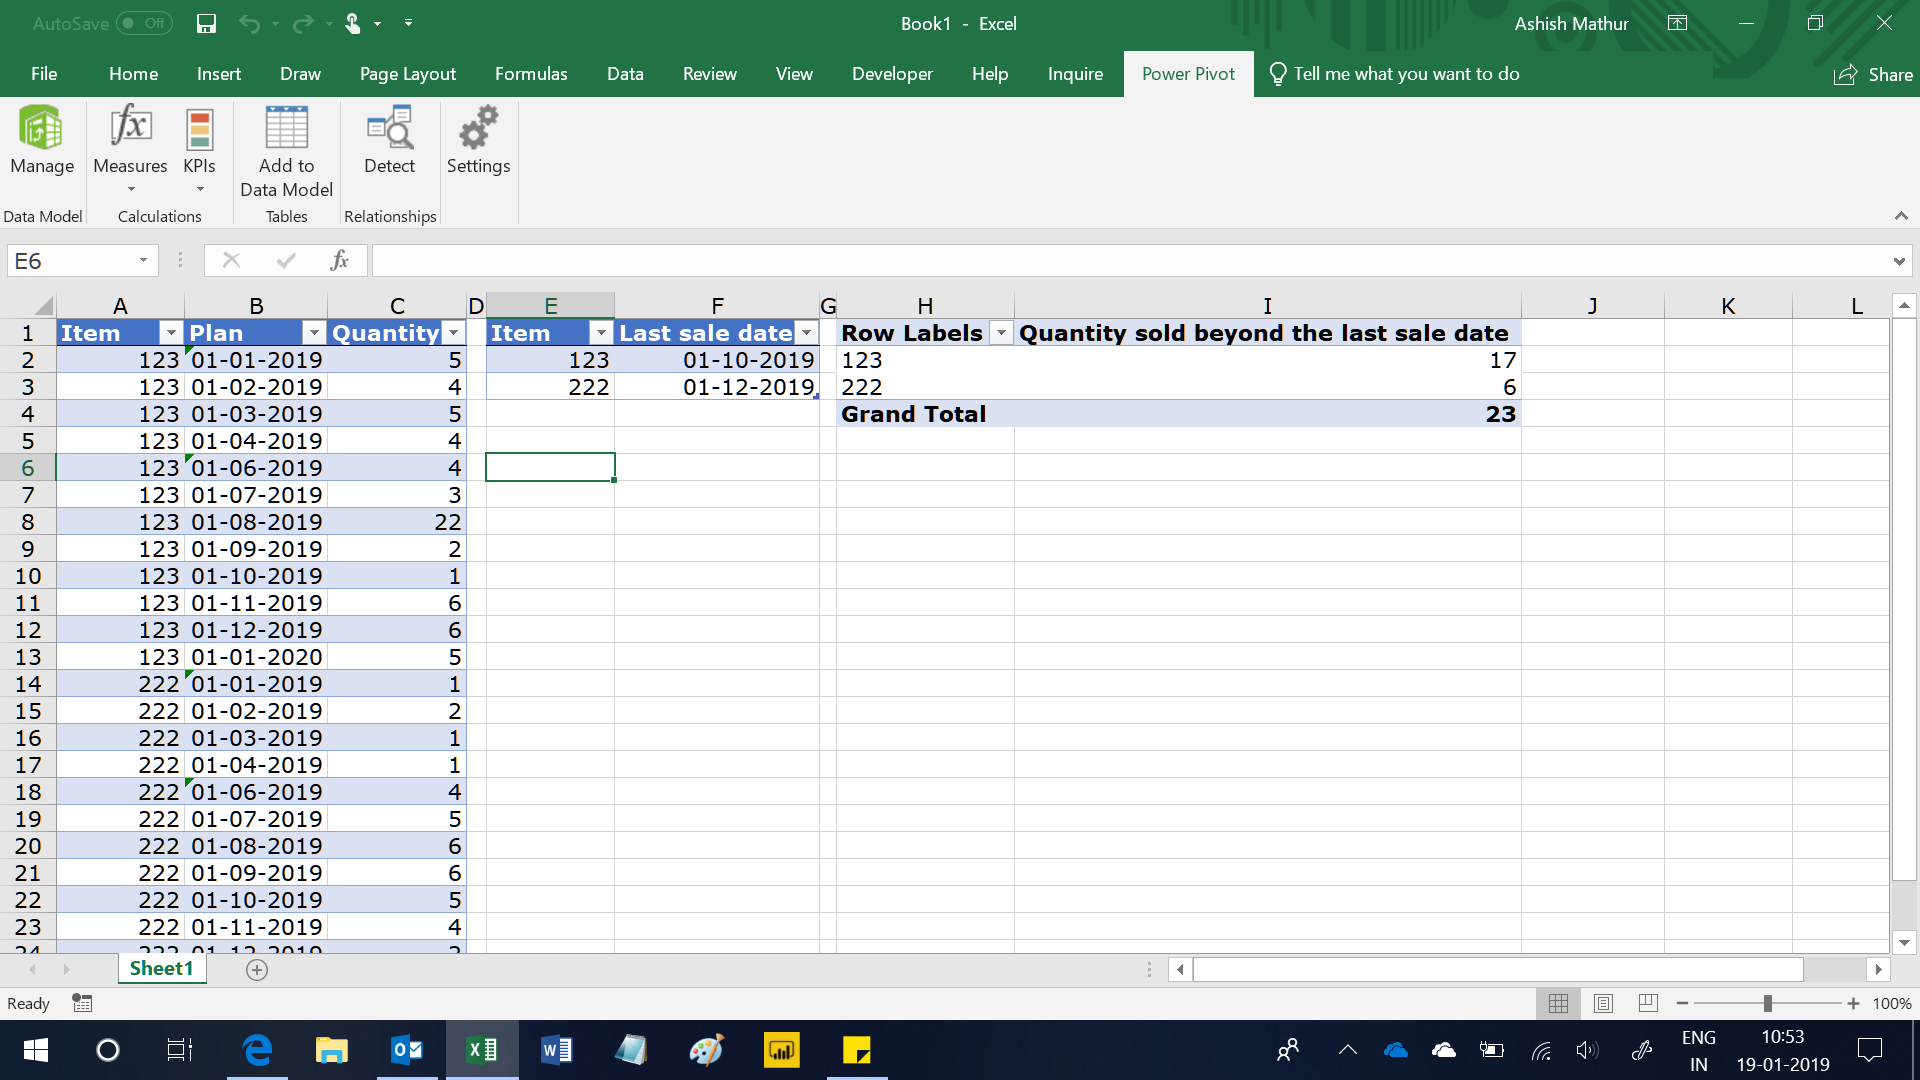Open the Measures menu
This screenshot has height=1080, width=1920.
tap(130, 149)
